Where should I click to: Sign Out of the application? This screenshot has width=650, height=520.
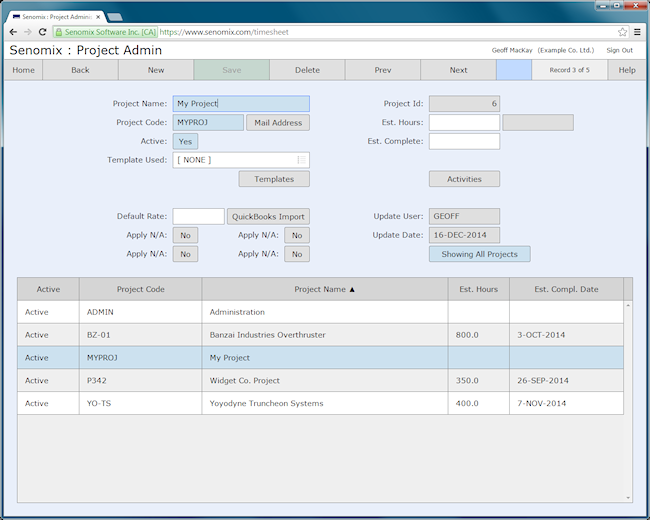619,50
